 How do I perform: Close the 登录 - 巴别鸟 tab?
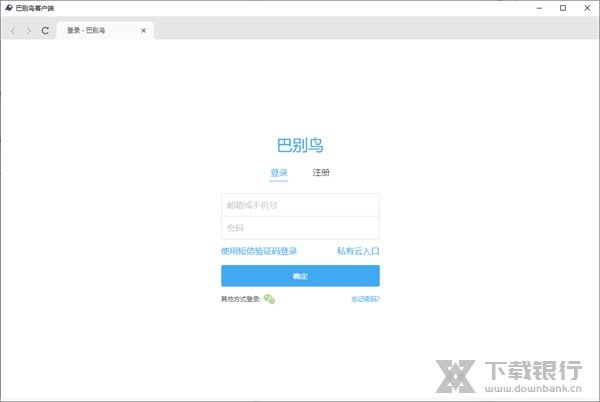tap(143, 31)
